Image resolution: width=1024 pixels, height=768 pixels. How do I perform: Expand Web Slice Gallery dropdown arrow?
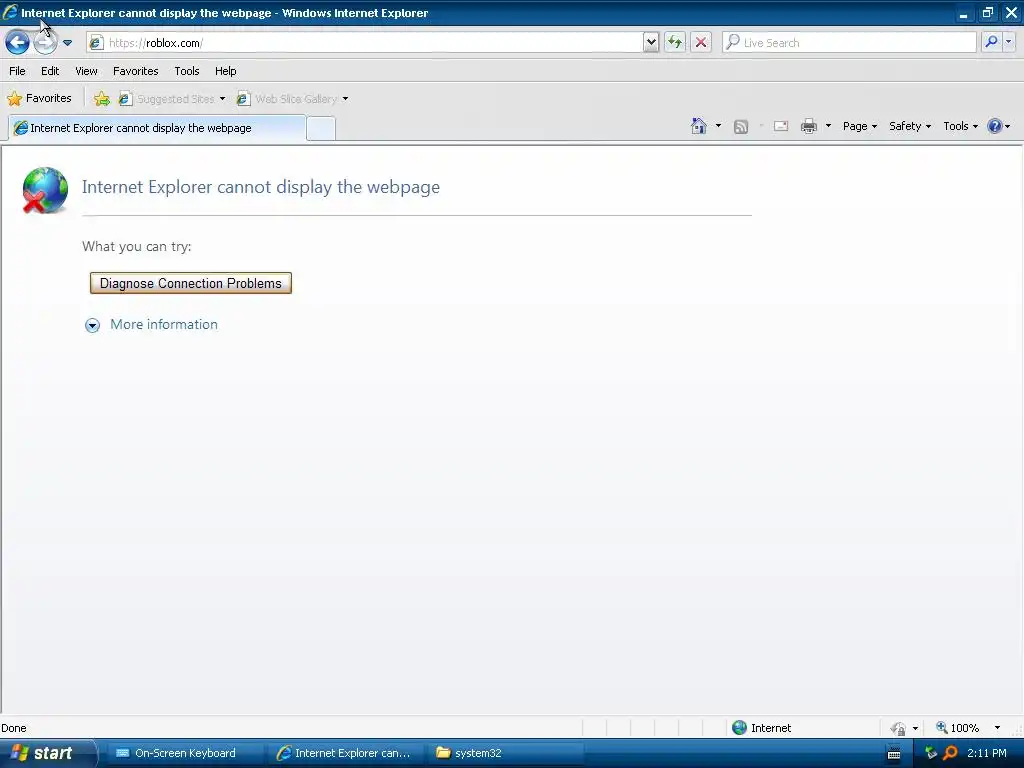[345, 99]
